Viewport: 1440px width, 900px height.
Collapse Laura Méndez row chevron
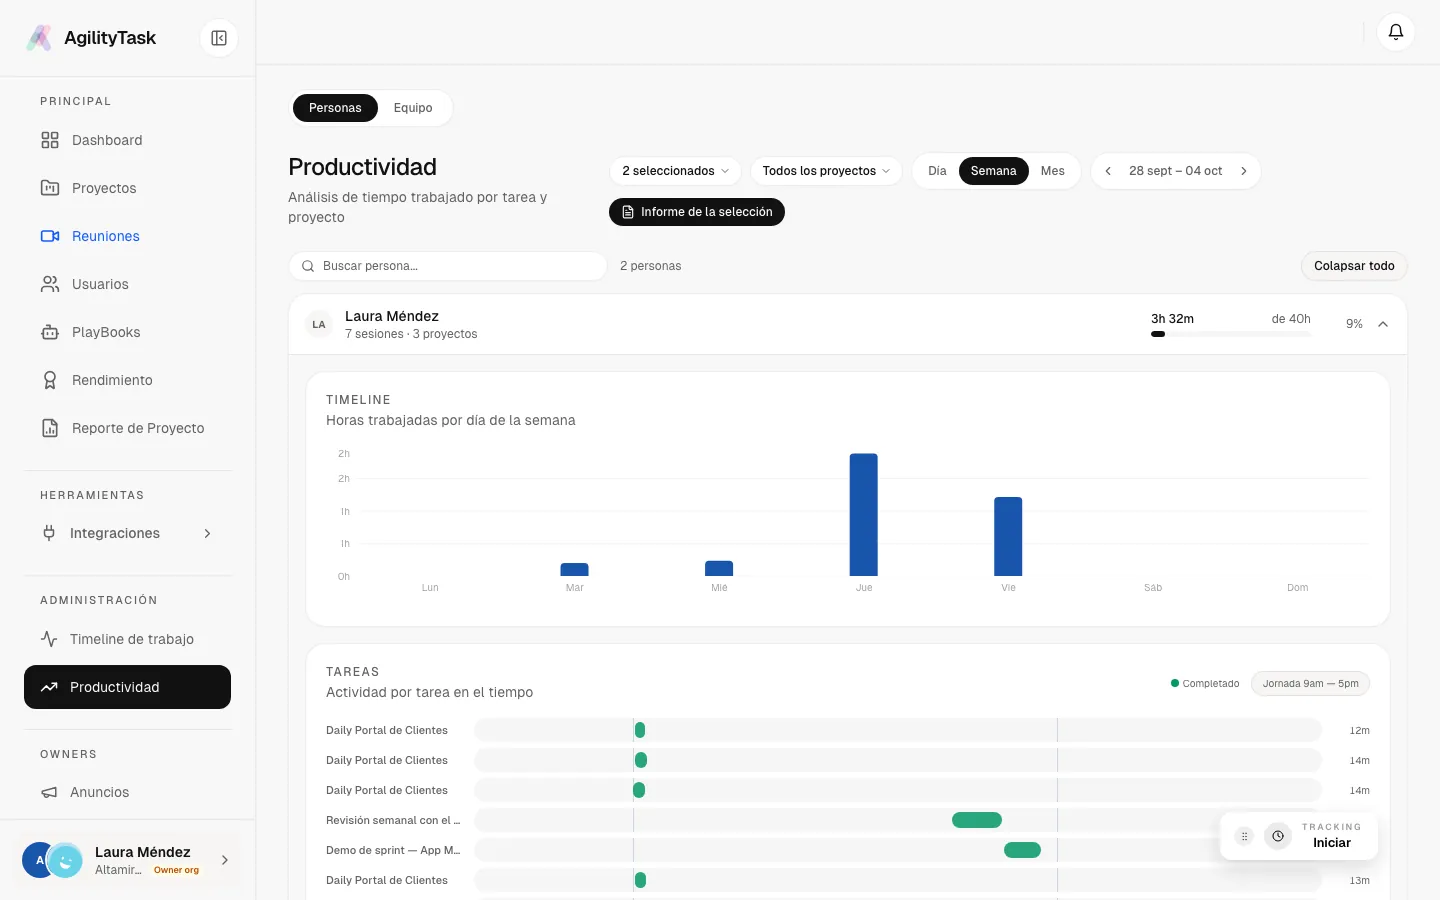tap(1383, 324)
